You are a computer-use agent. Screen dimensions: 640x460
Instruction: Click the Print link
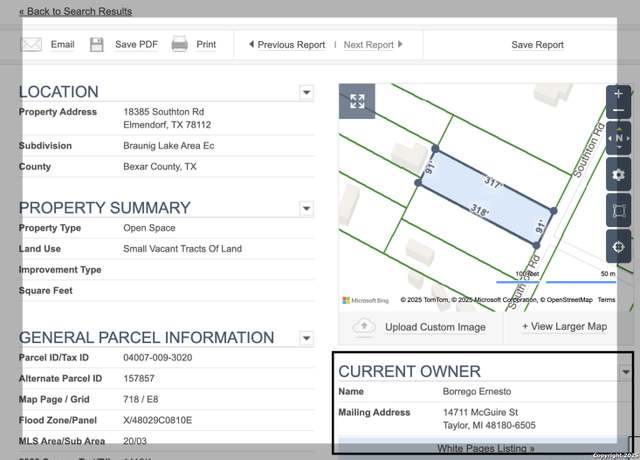click(206, 44)
